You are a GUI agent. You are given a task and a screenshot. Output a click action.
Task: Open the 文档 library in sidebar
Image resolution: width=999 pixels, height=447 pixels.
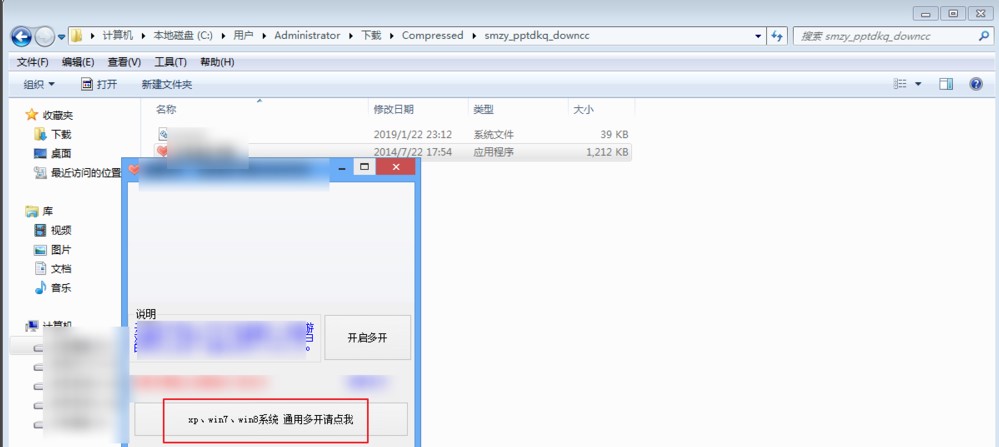coord(53,268)
